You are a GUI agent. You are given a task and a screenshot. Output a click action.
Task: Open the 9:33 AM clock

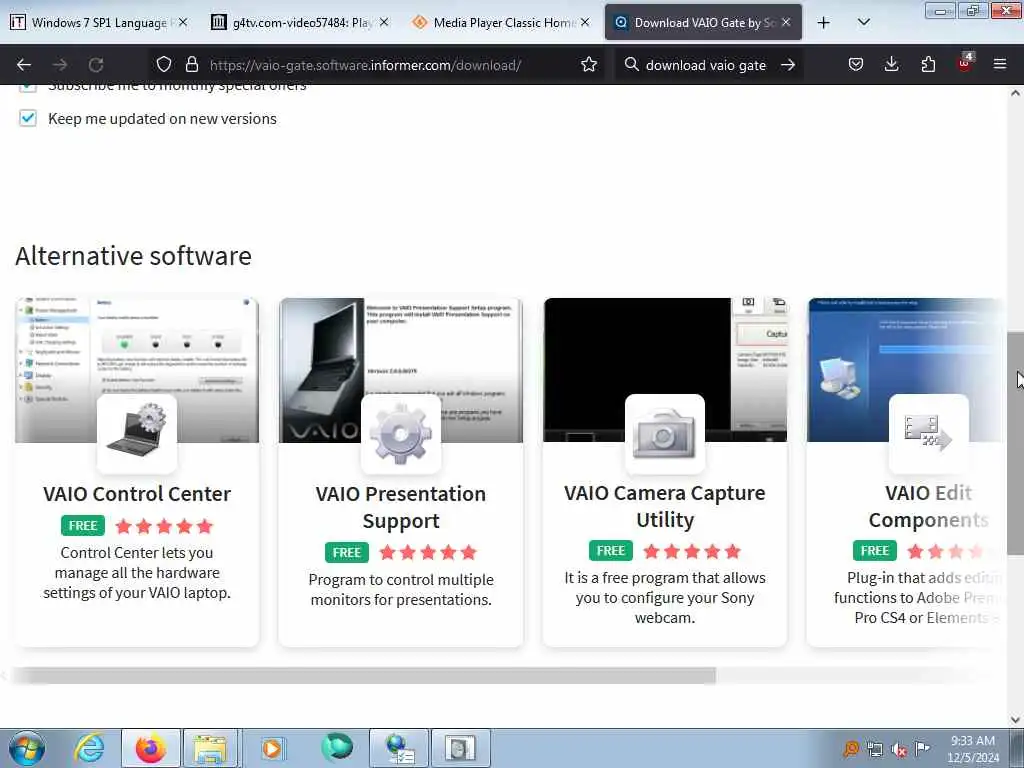tap(972, 748)
